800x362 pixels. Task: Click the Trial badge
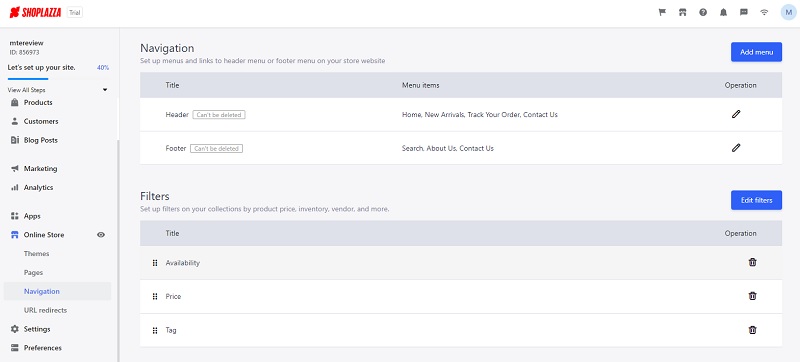tap(74, 13)
